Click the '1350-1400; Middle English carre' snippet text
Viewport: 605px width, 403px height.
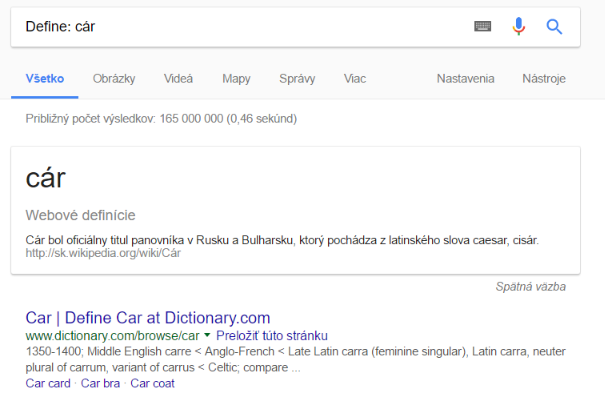tap(296, 359)
